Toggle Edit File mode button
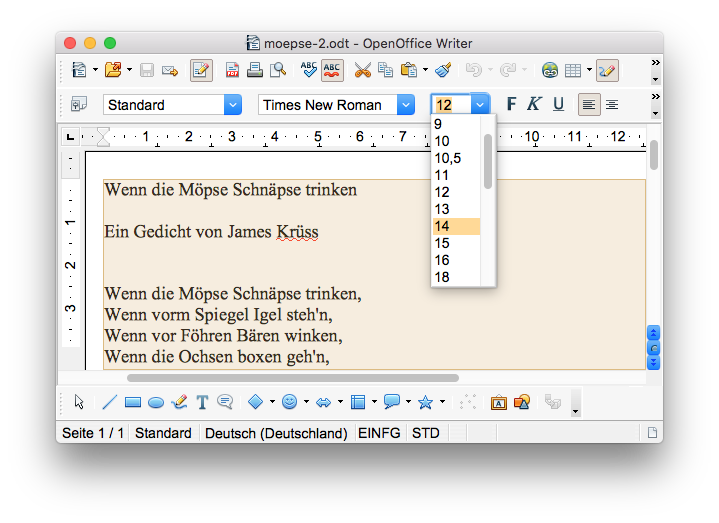This screenshot has height=523, width=719. 201,71
